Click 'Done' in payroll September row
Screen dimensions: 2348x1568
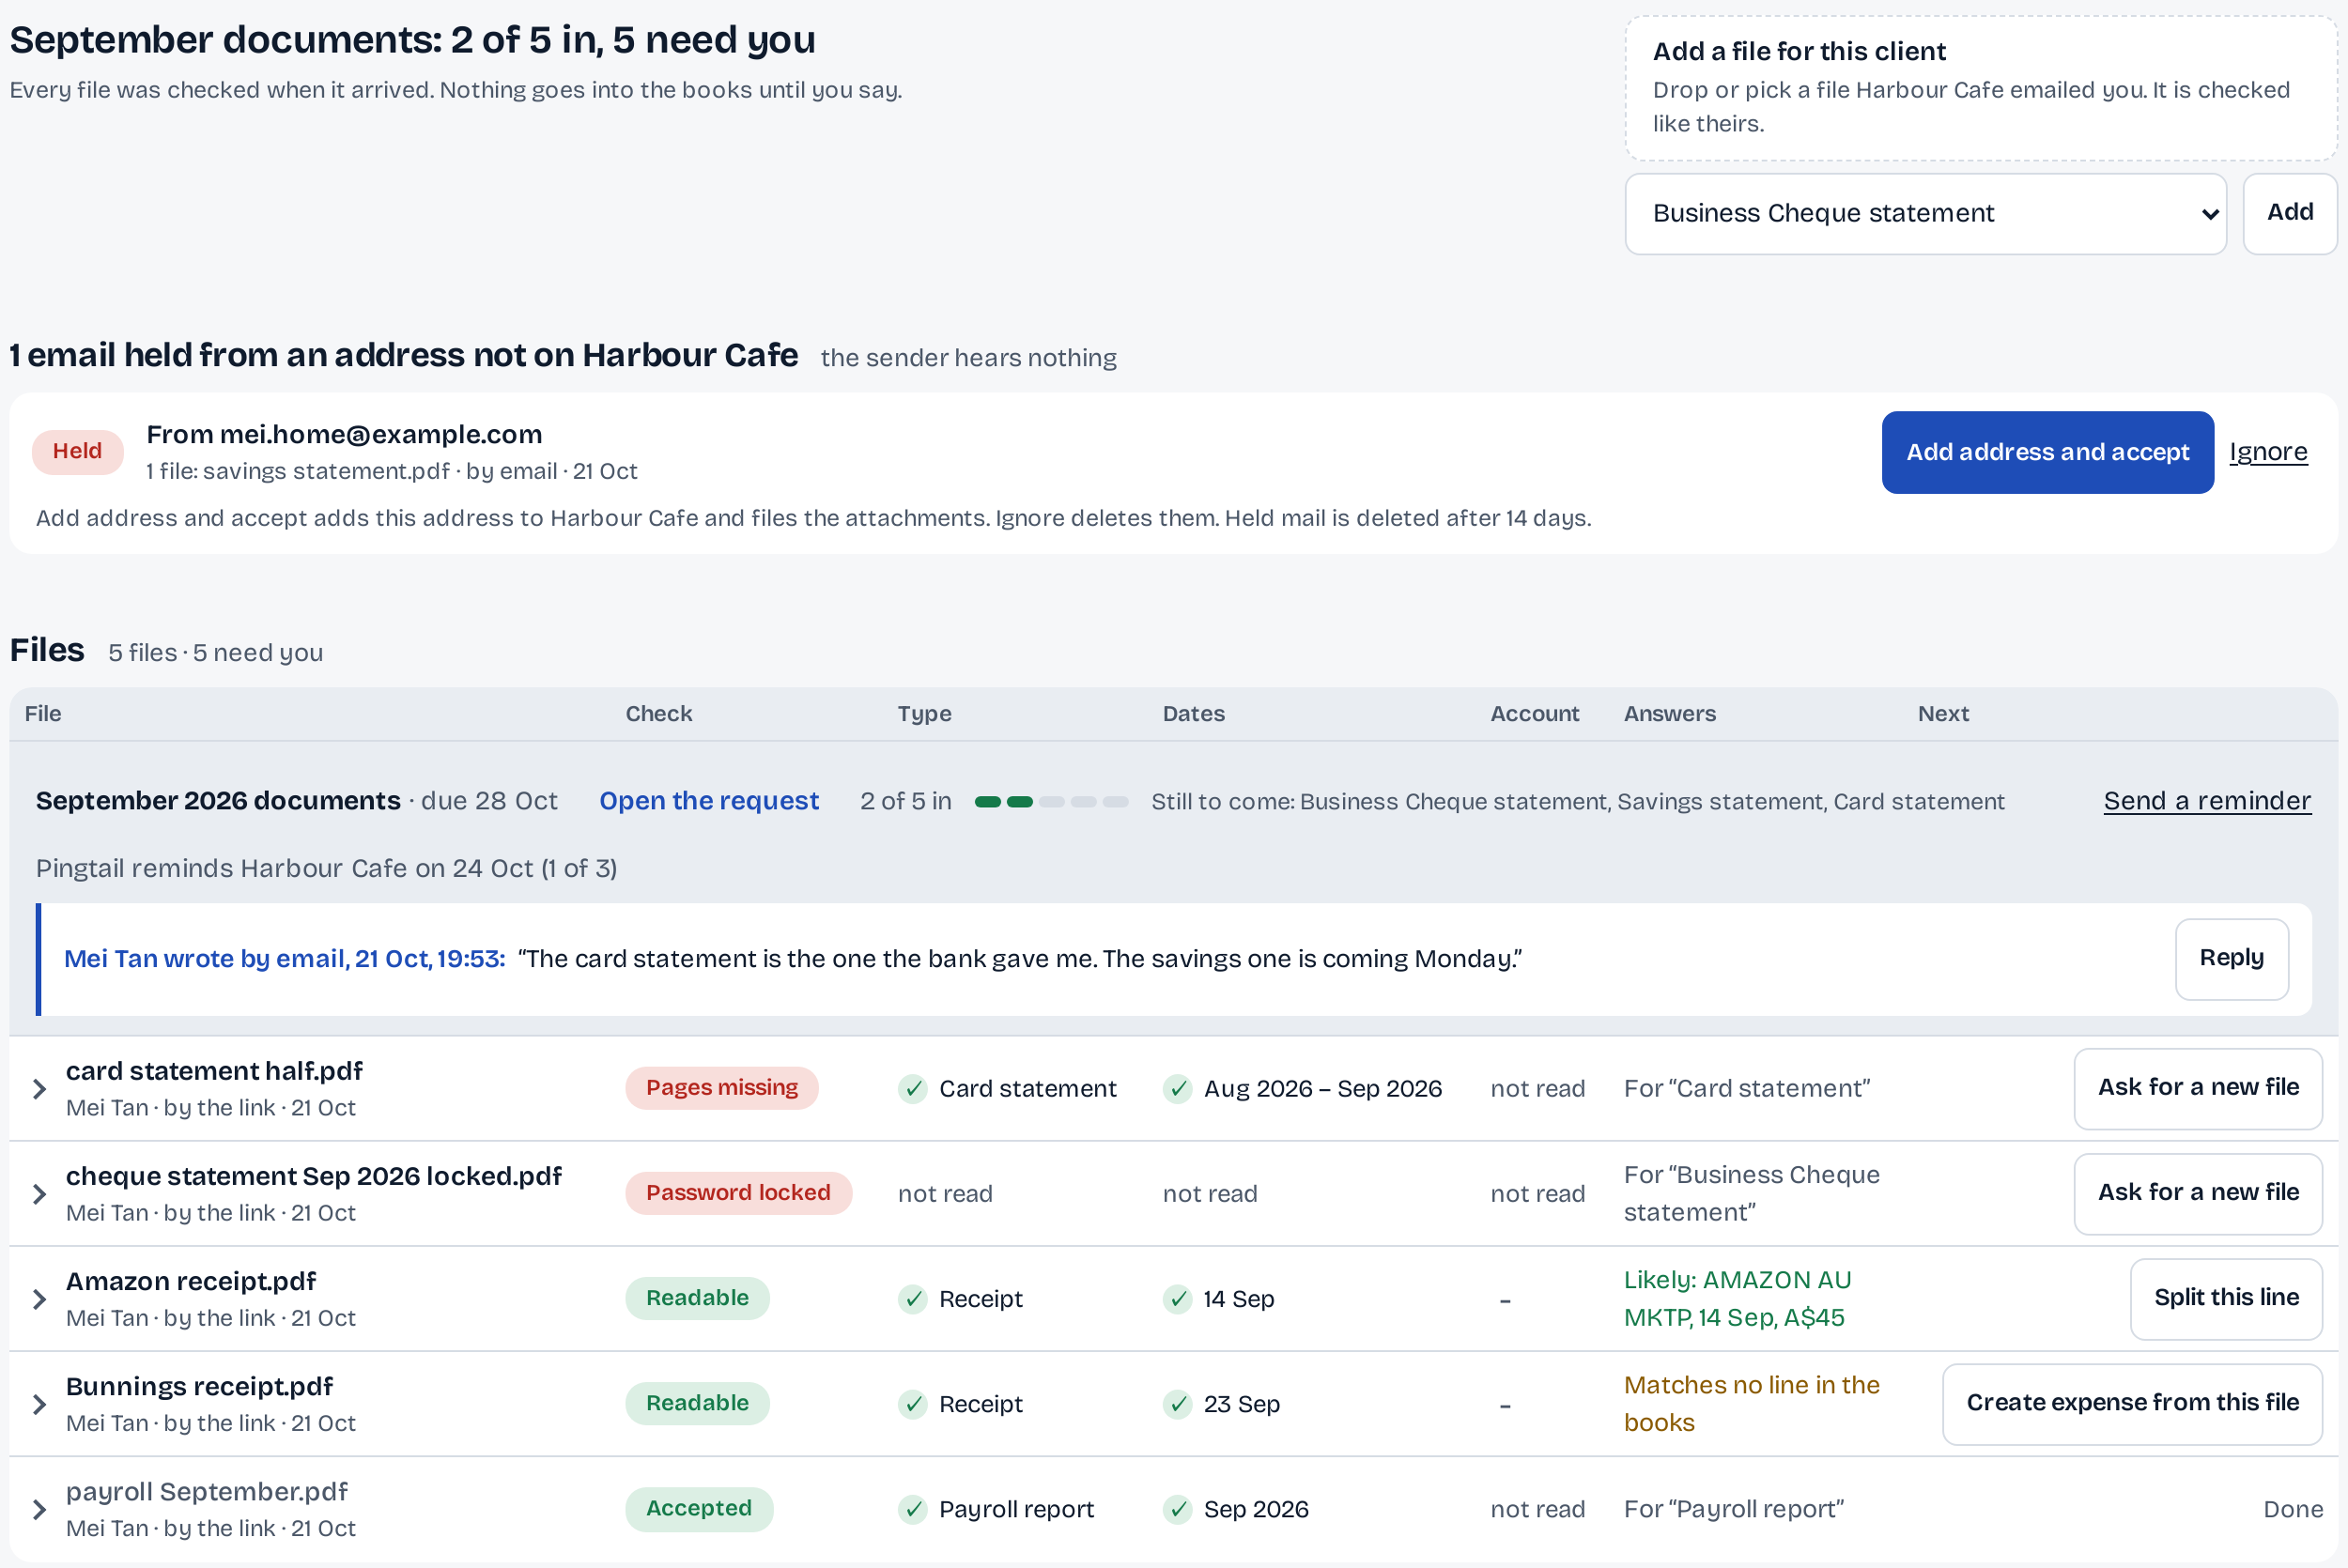pyautogui.click(x=2293, y=1509)
